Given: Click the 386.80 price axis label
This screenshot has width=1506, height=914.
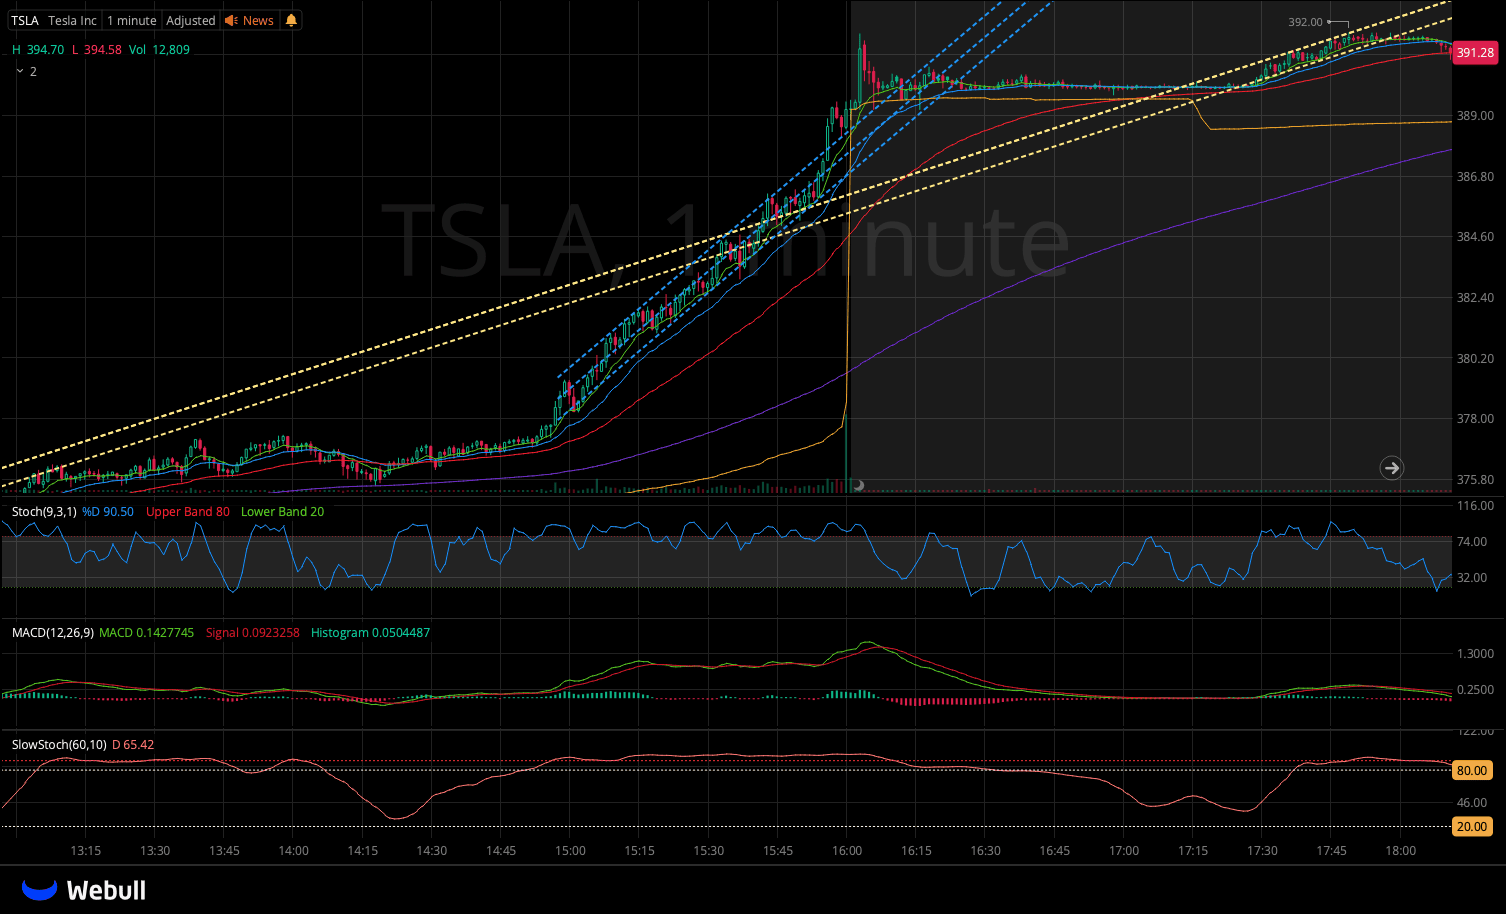Looking at the screenshot, I should click(x=1476, y=177).
